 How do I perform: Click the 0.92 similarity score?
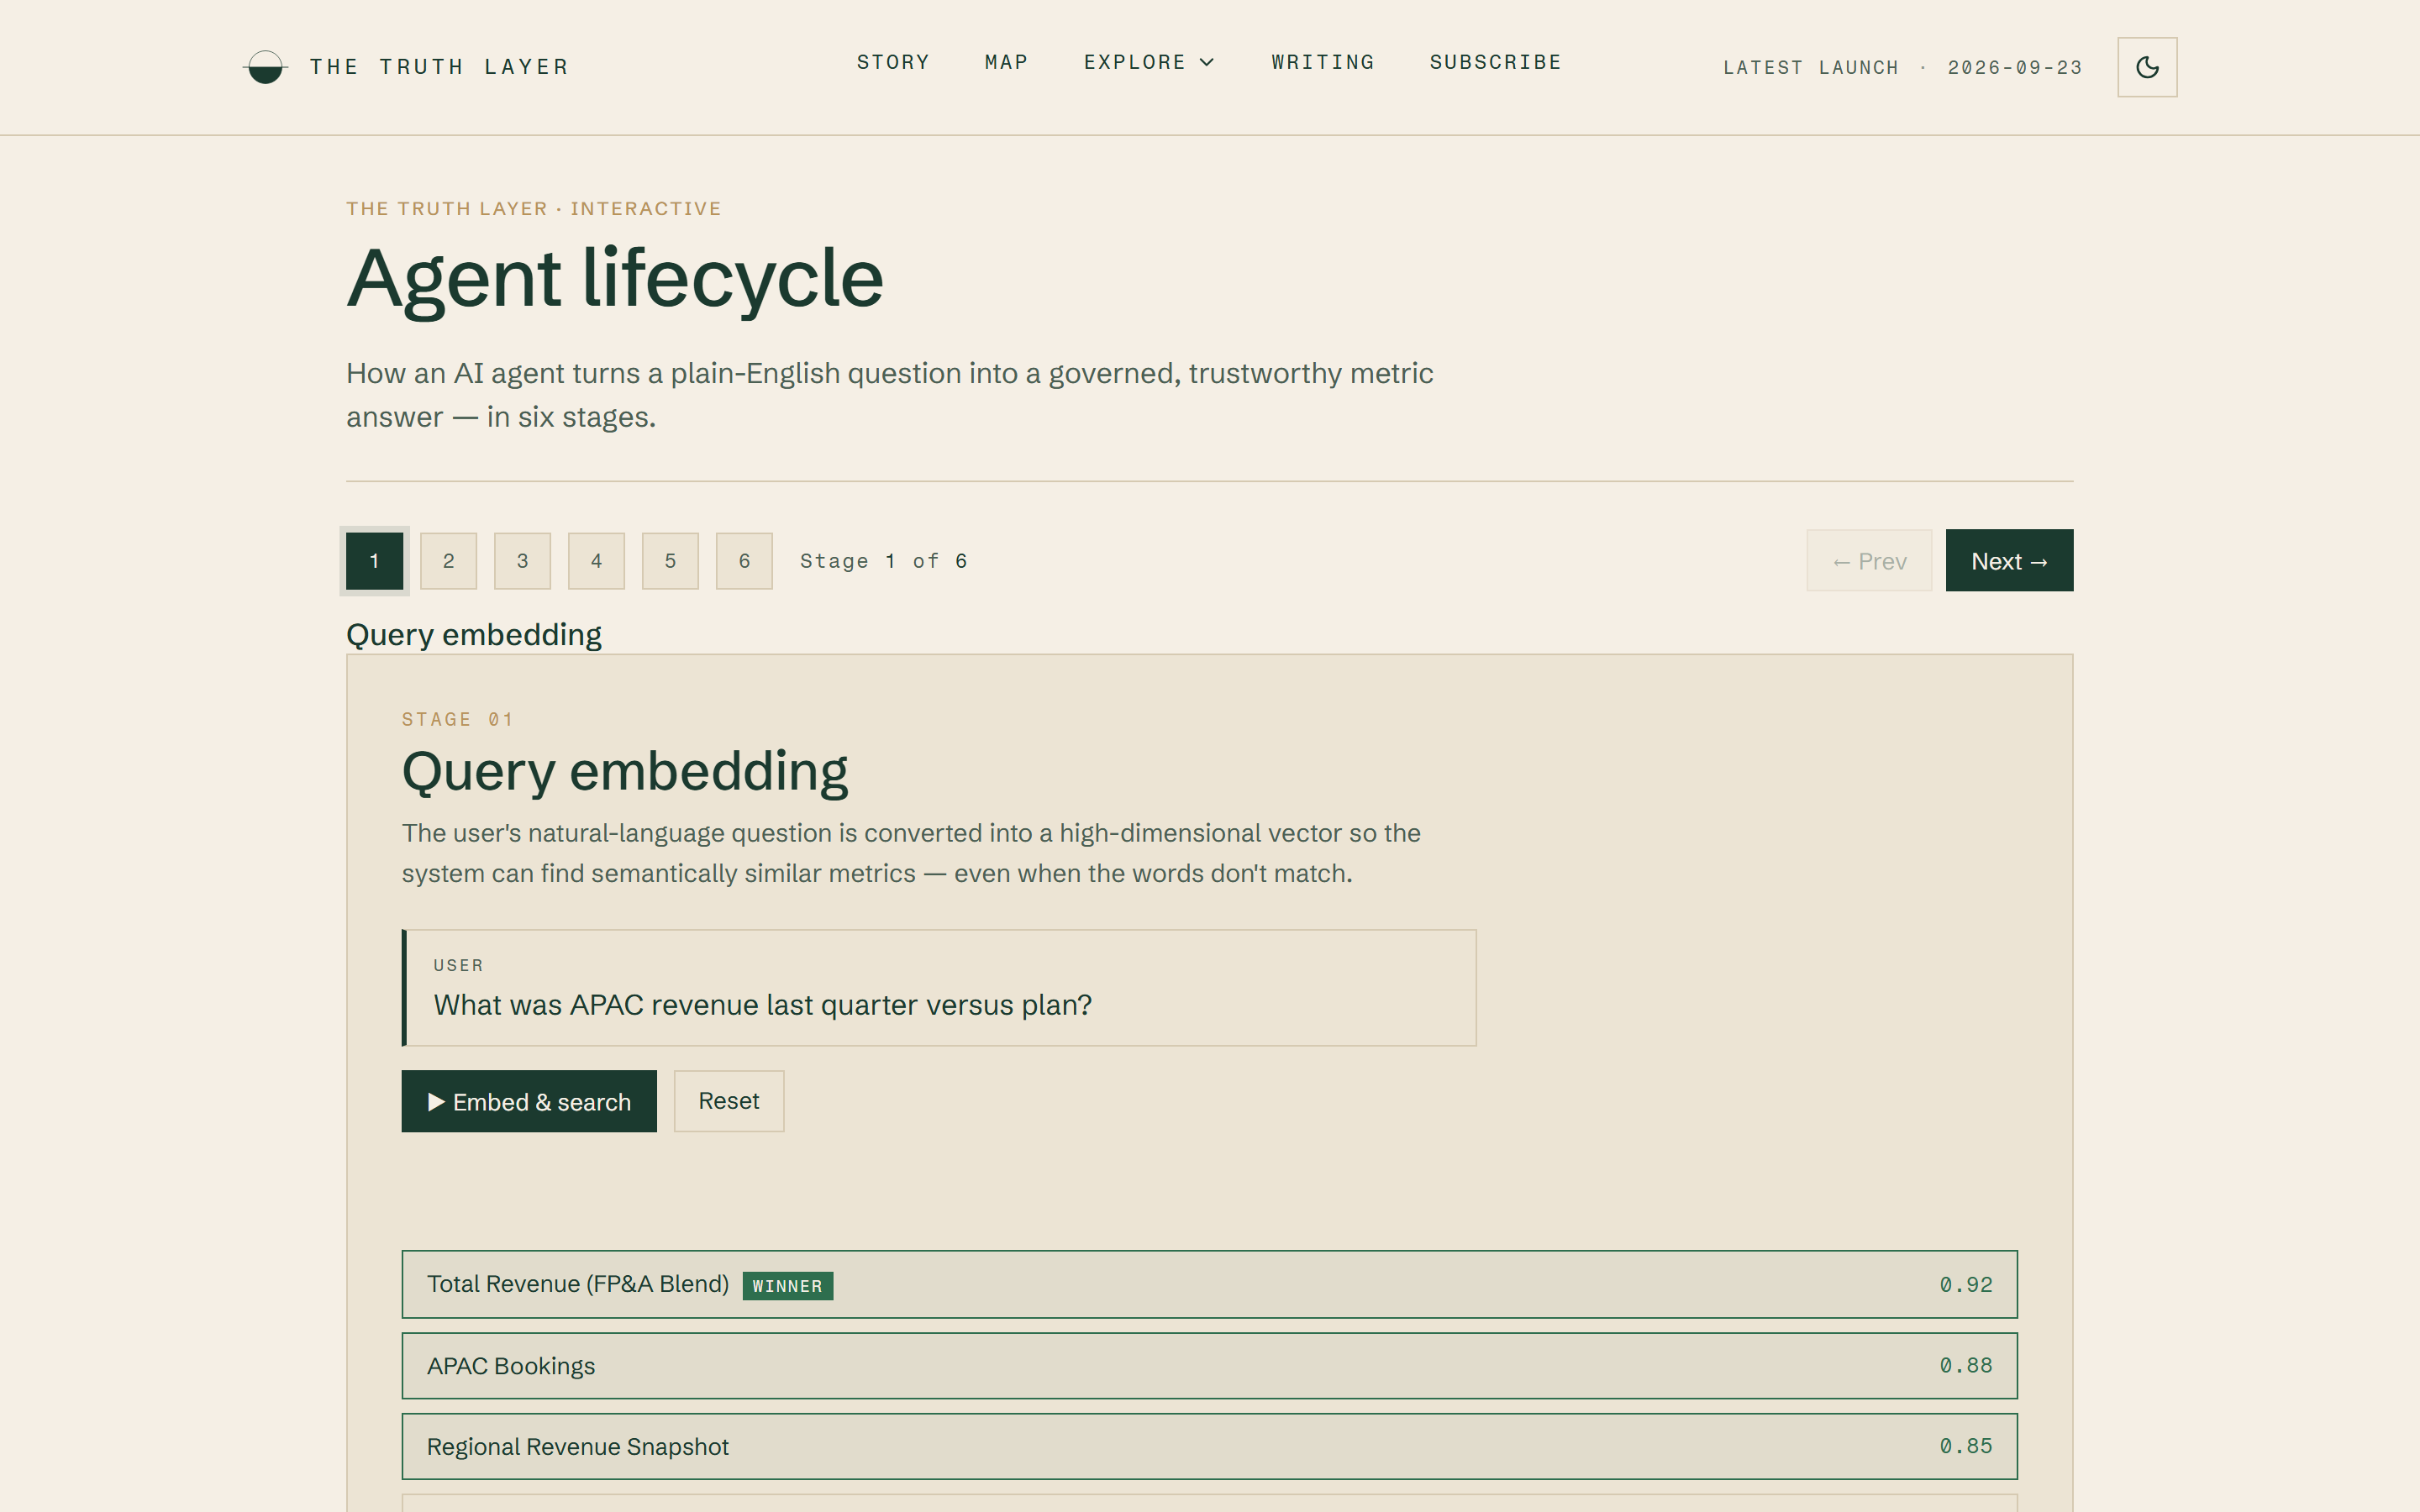pos(1966,1285)
